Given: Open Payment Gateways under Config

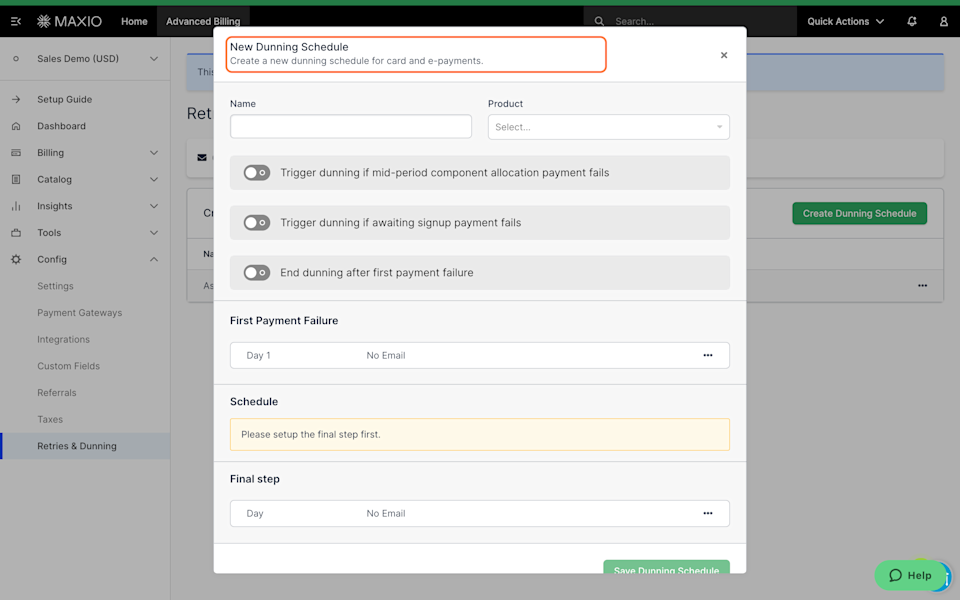Looking at the screenshot, I should click(x=80, y=313).
